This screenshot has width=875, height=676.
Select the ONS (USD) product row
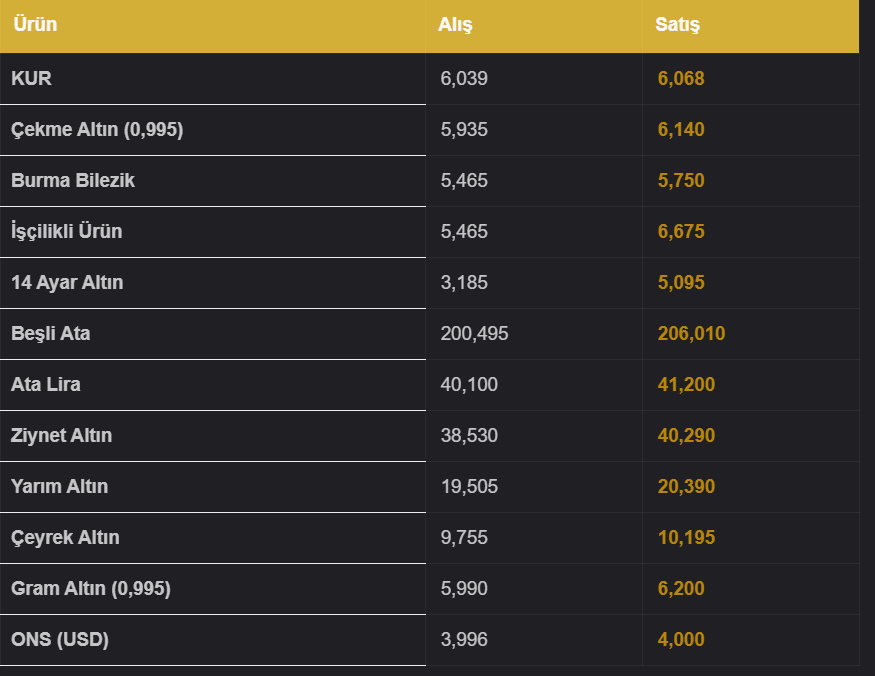(429, 640)
